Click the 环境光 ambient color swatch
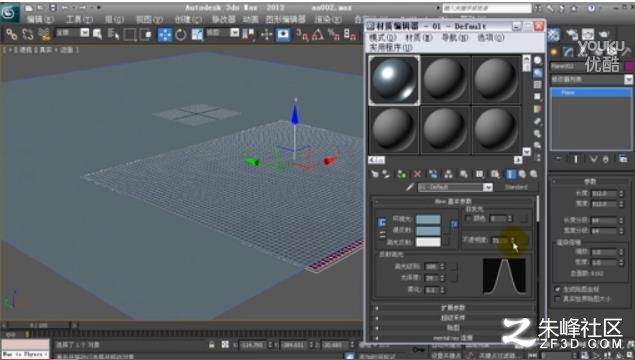The width and height of the screenshot is (635, 360). [428, 219]
